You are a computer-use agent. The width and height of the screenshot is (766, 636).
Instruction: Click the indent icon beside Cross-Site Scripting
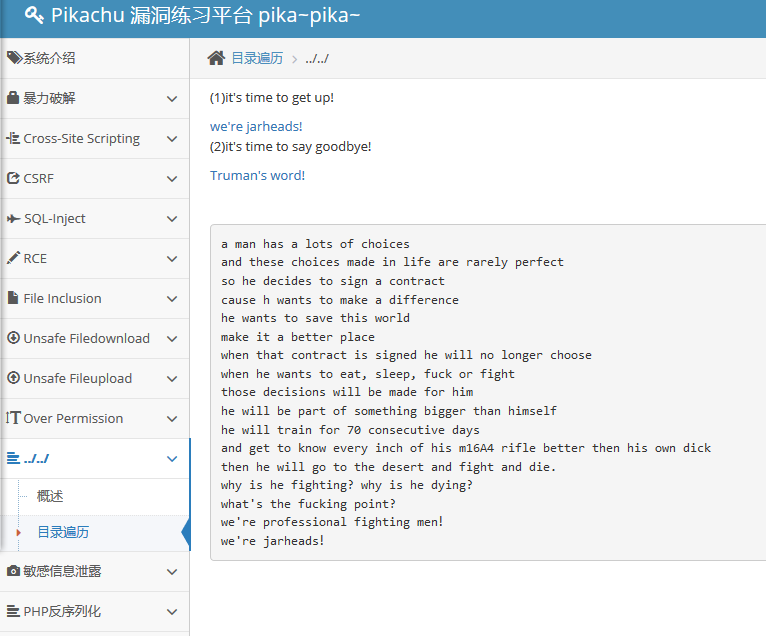pyautogui.click(x=13, y=138)
